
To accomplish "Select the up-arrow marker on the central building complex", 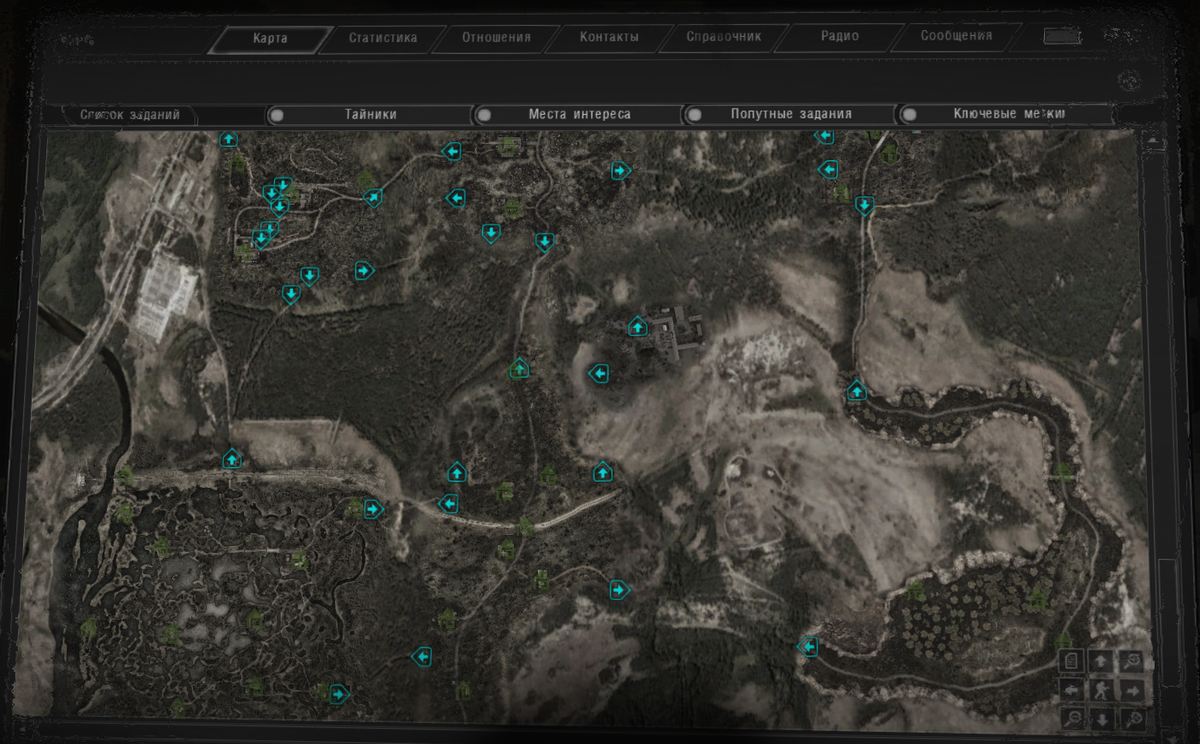I will 637,326.
